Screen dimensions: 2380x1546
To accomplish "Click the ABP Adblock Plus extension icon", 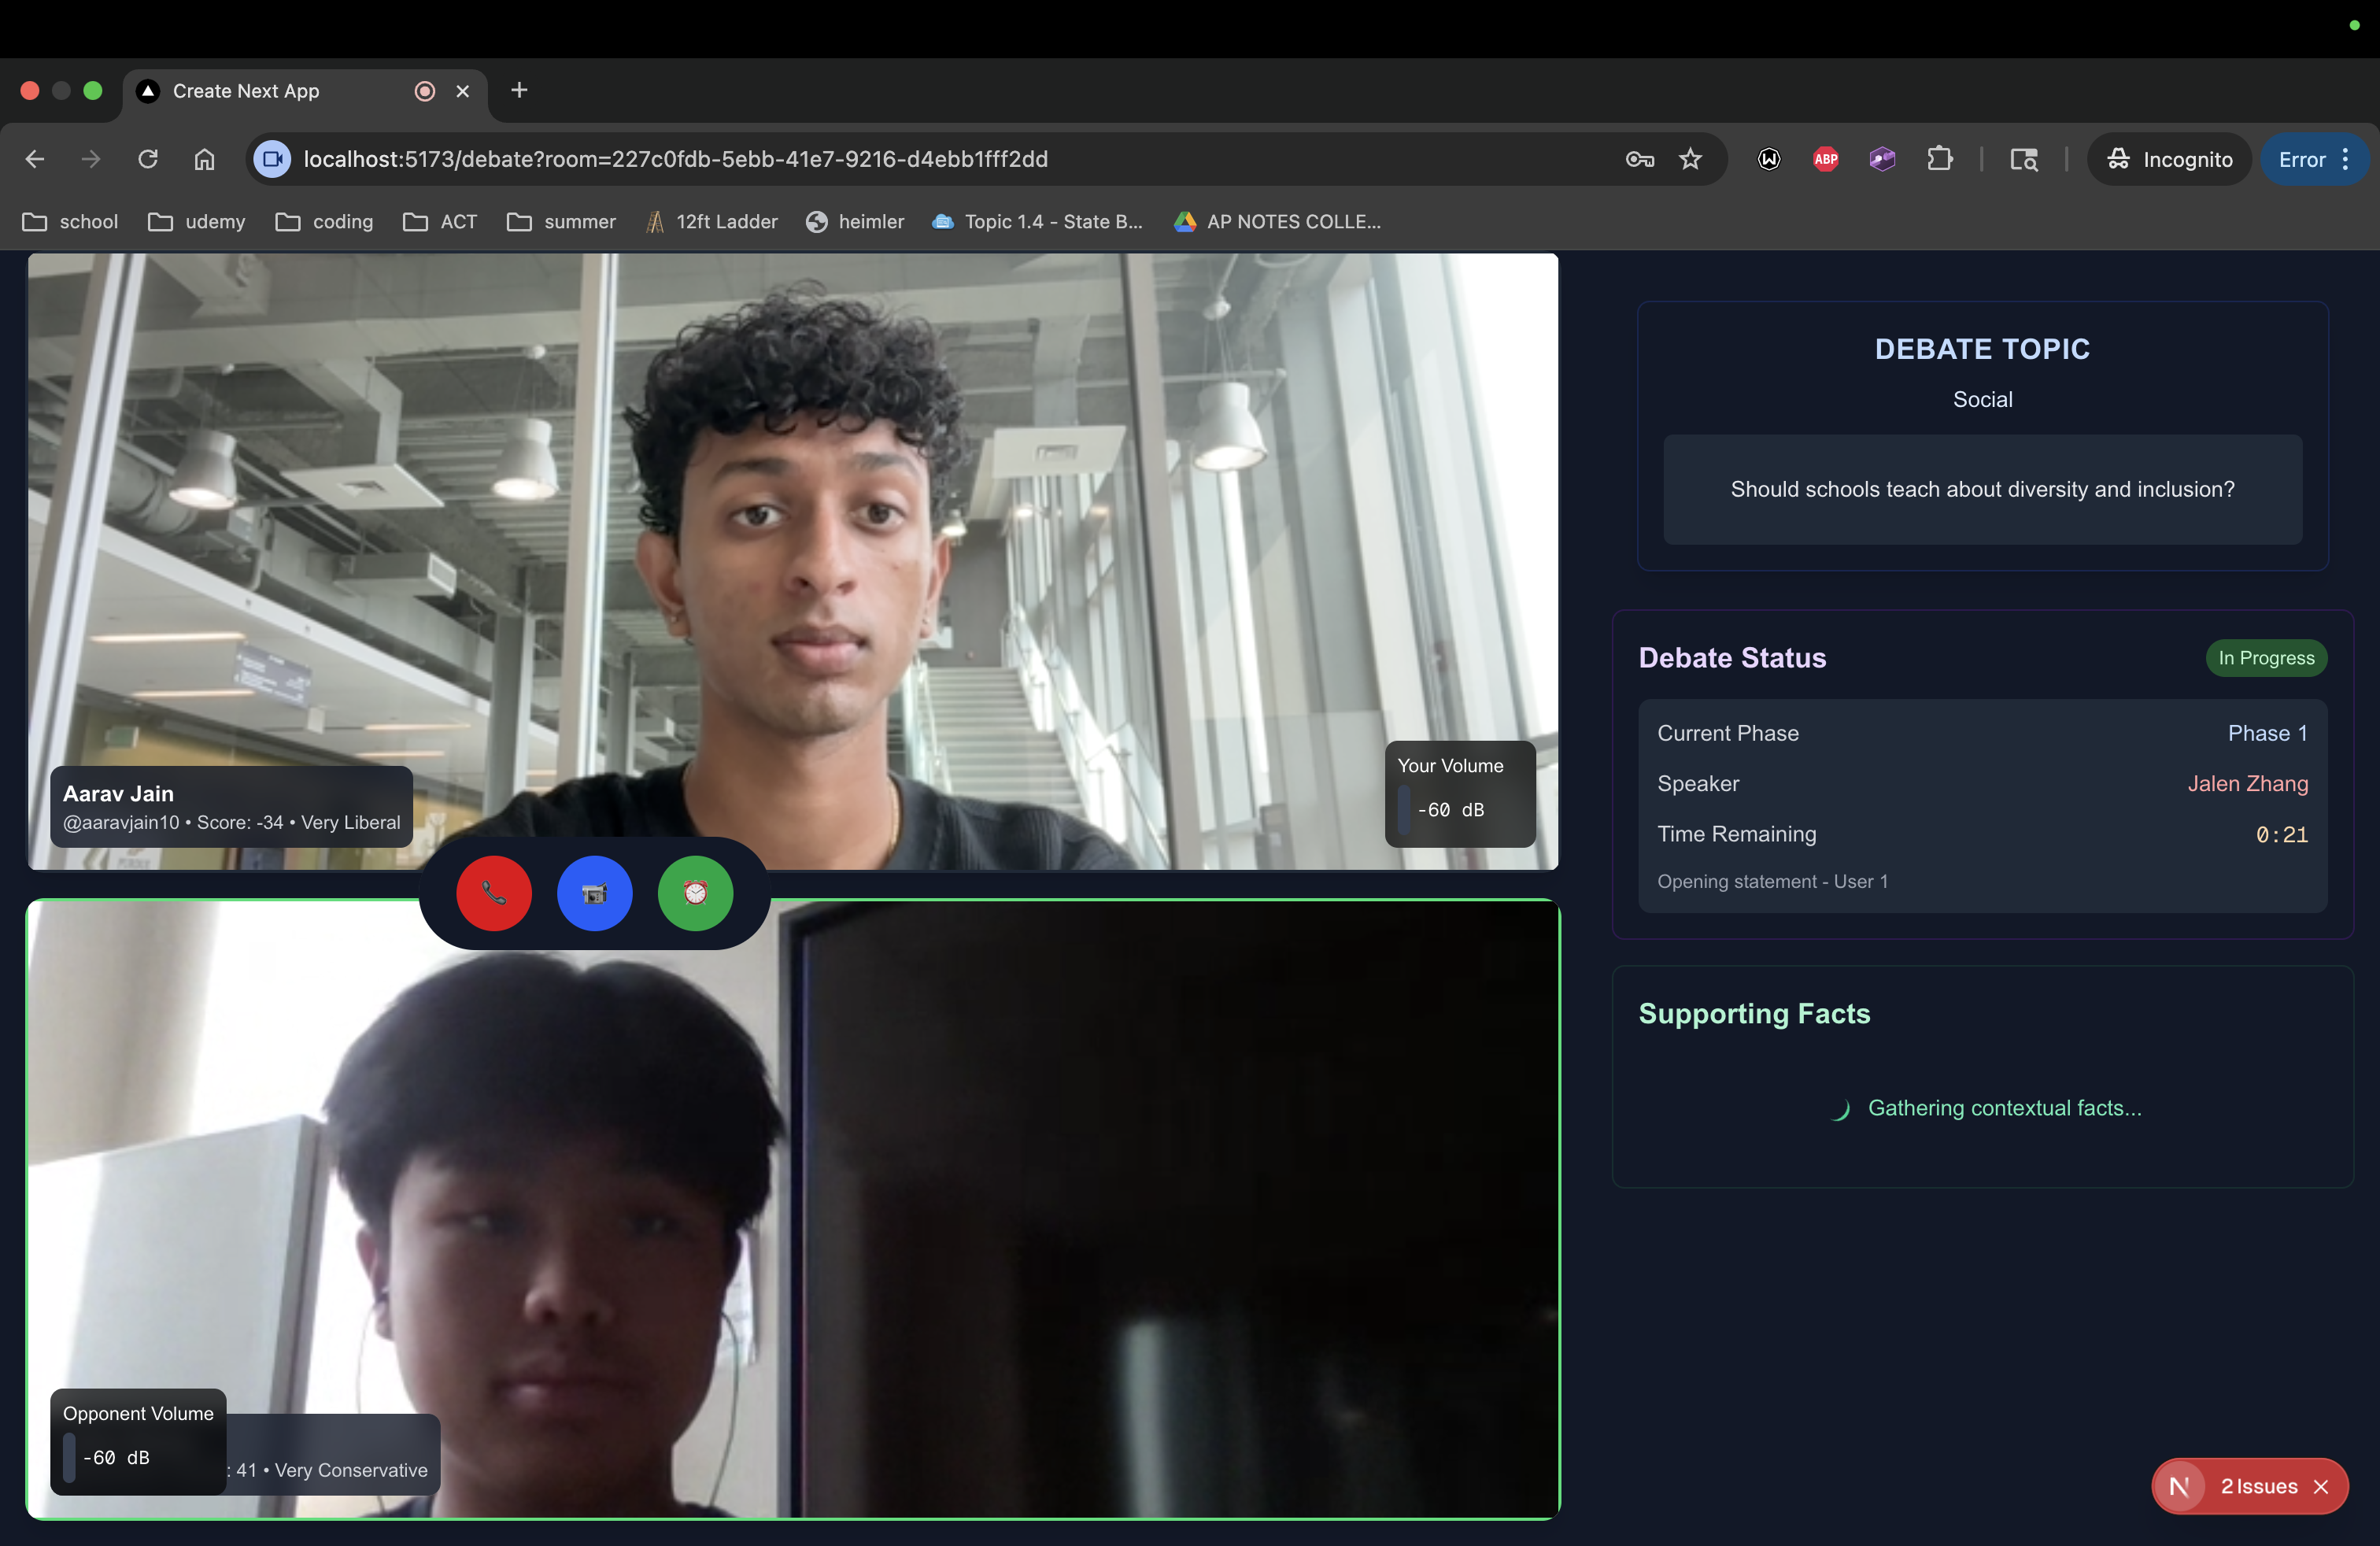I will (1825, 159).
